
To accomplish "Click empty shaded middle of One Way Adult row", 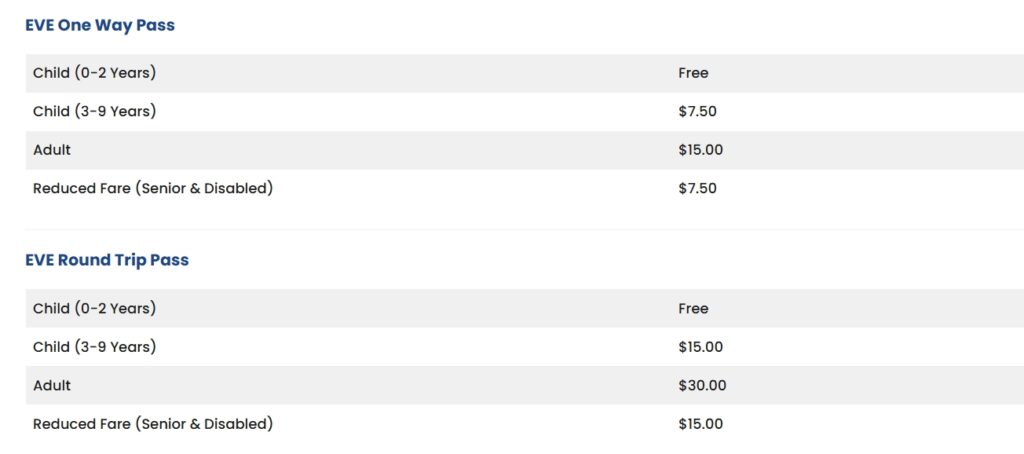I will [400, 150].
